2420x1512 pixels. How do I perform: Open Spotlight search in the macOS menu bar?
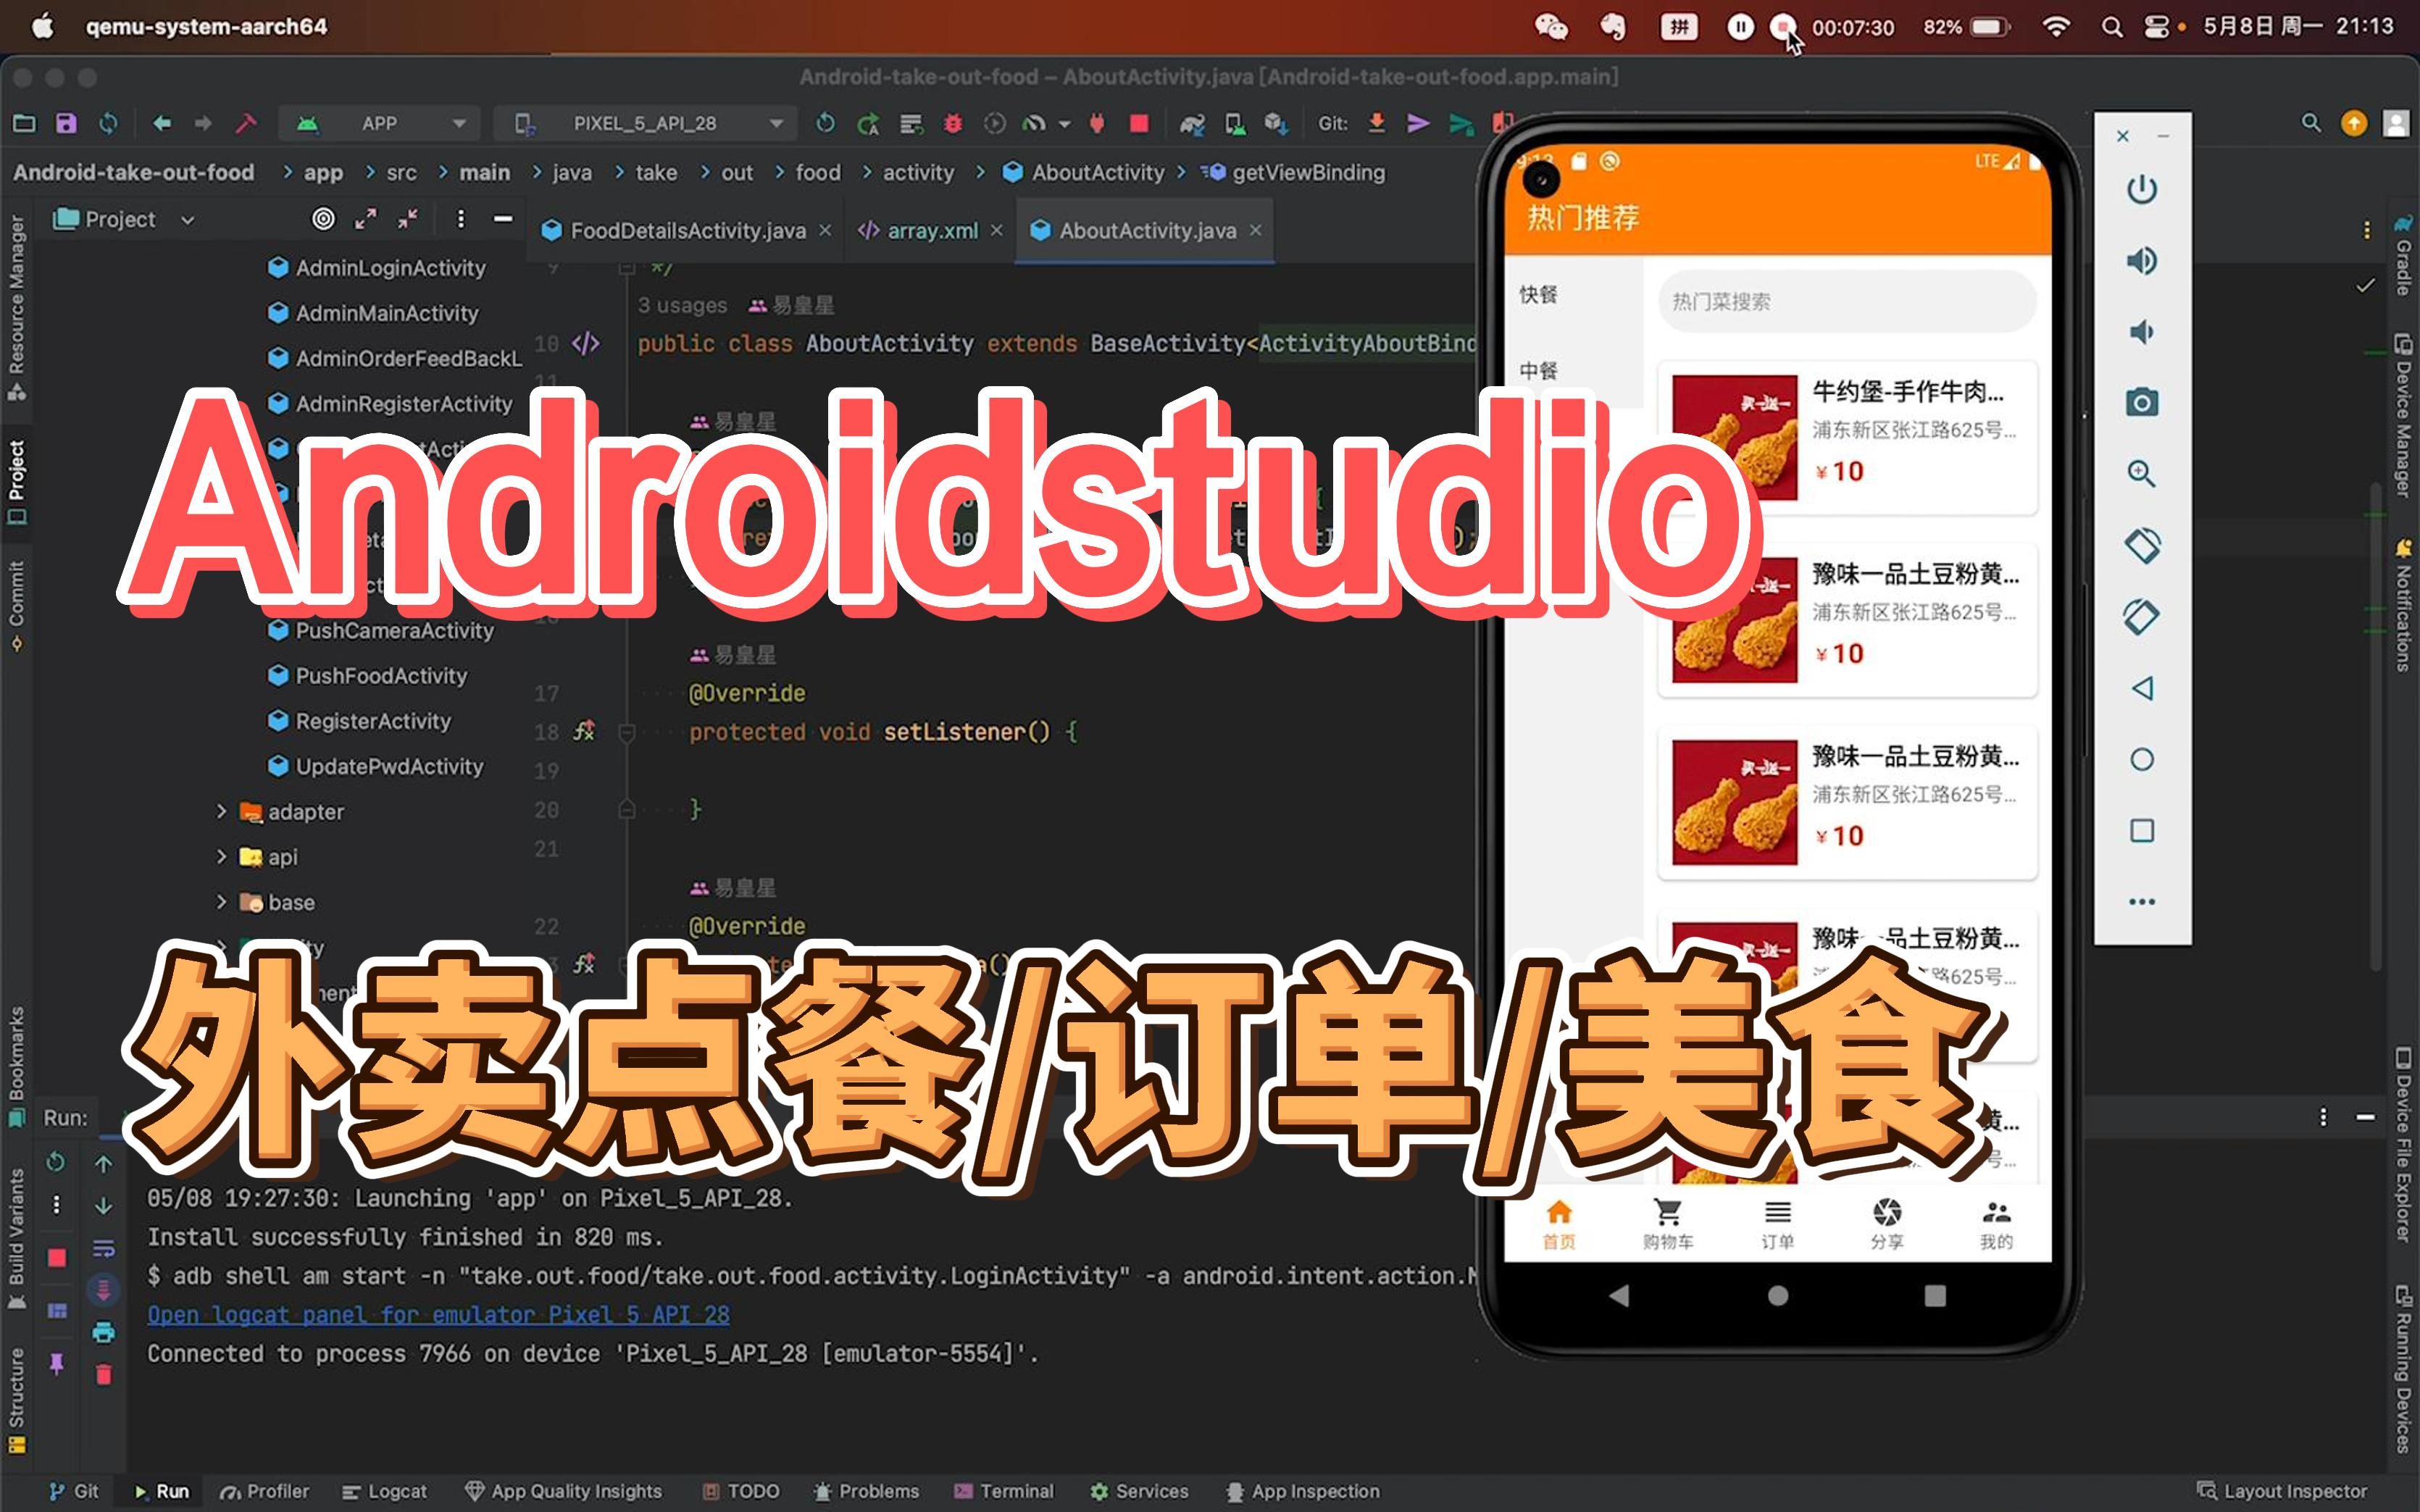[x=2111, y=27]
